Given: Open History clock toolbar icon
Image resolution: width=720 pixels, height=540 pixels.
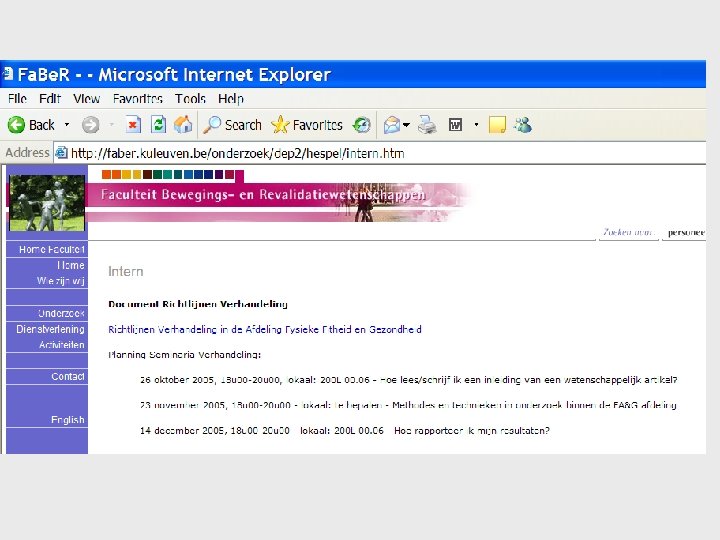Looking at the screenshot, I should point(361,125).
